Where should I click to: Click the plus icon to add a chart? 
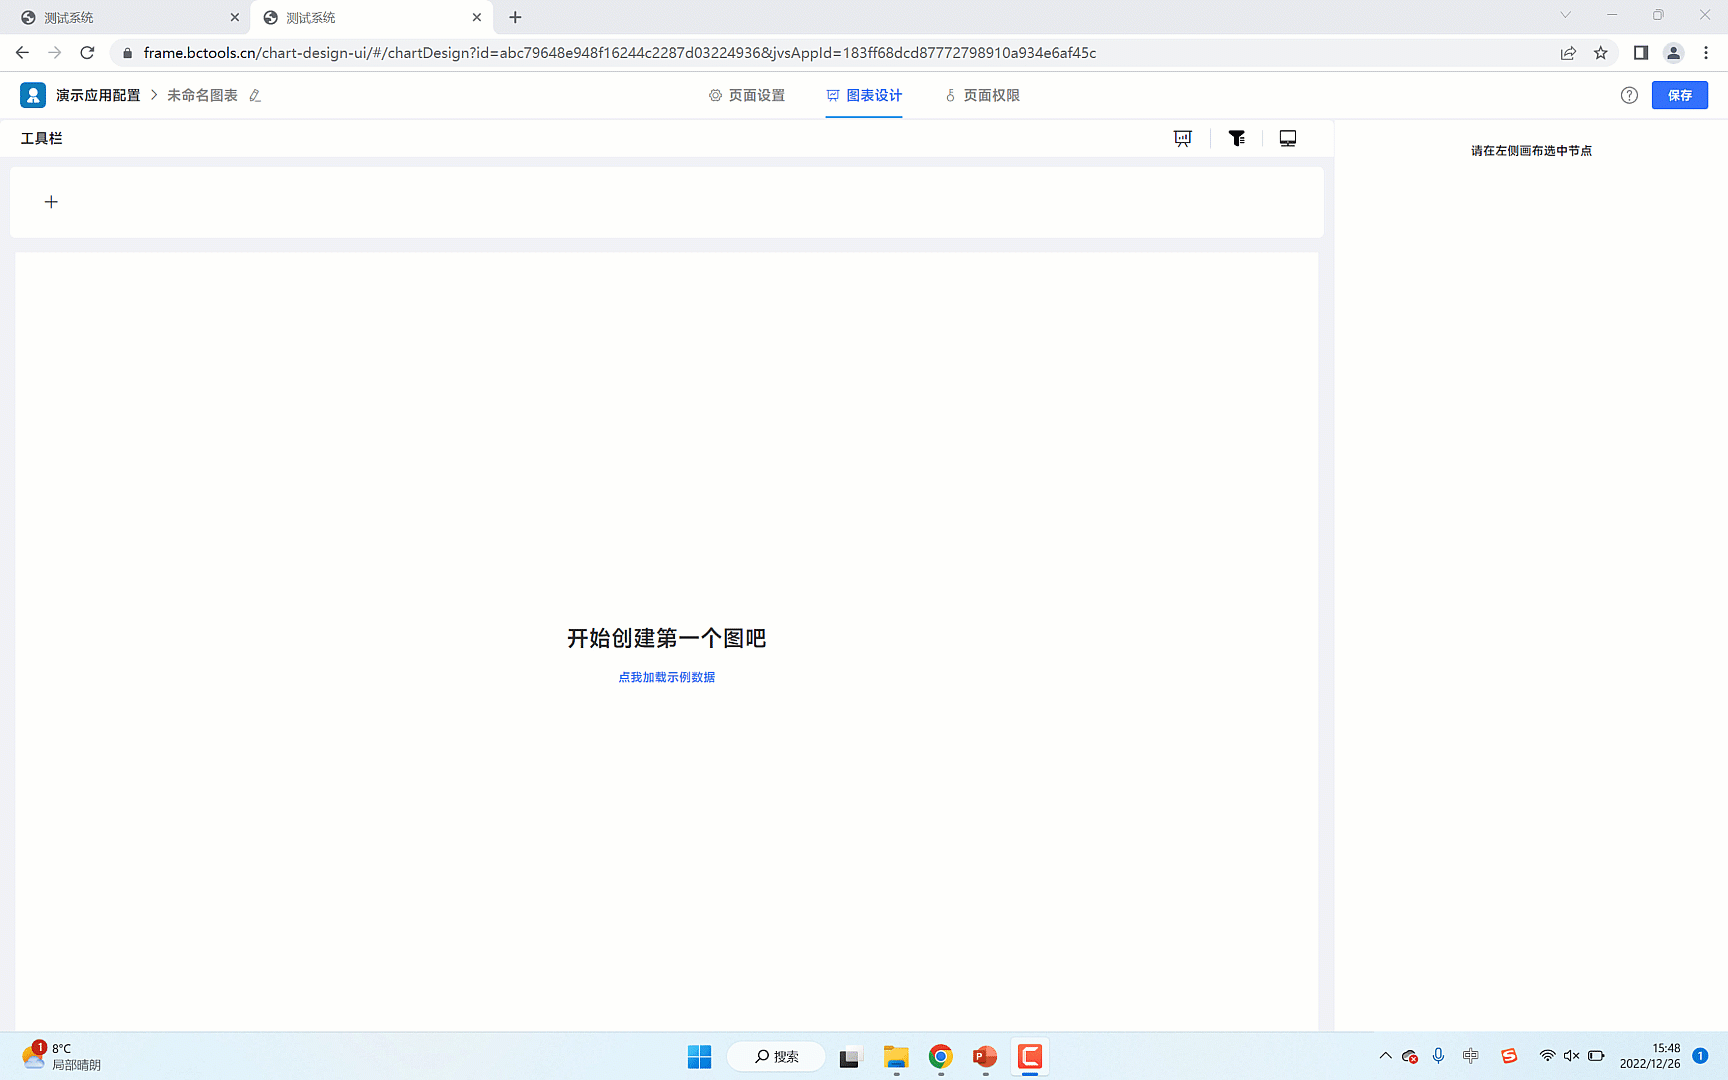pyautogui.click(x=51, y=201)
